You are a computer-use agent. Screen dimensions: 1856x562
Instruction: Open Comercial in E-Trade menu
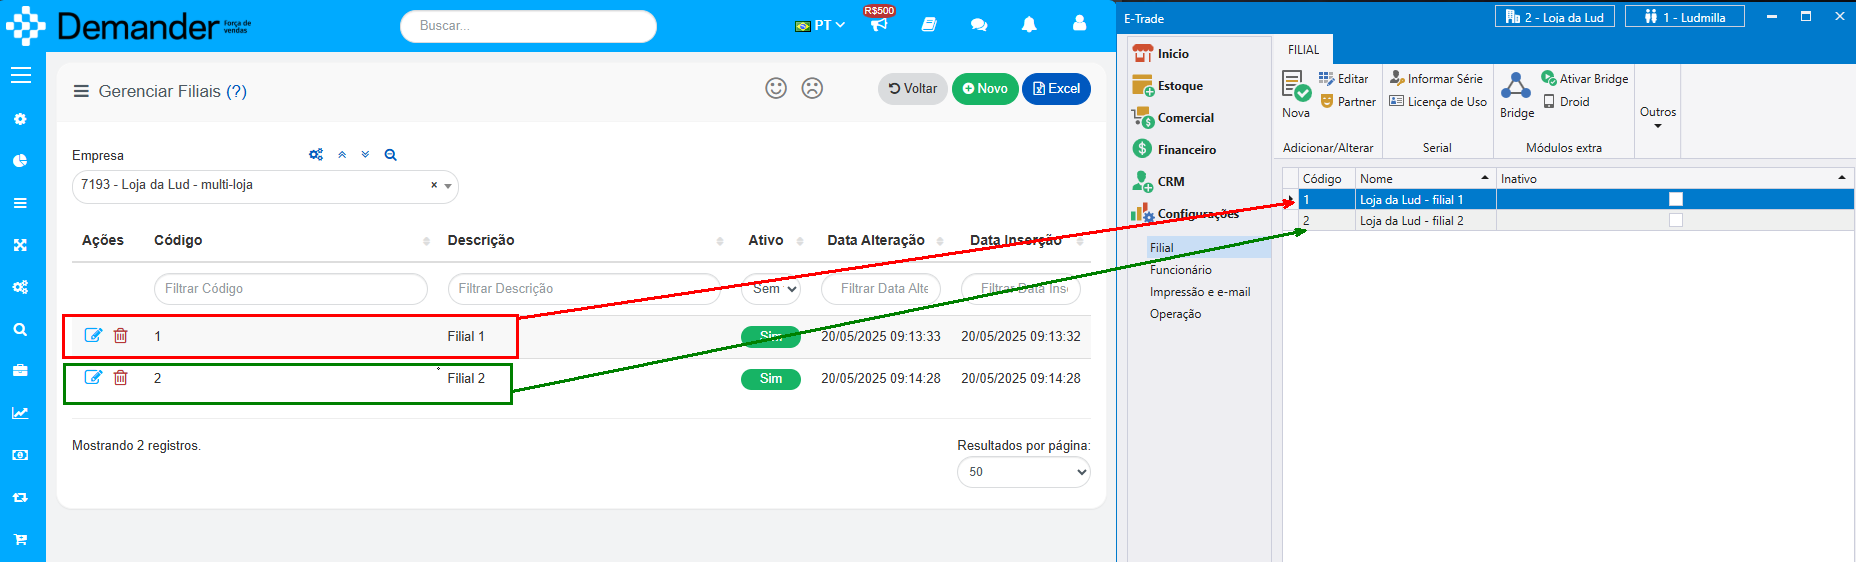coord(1186,118)
